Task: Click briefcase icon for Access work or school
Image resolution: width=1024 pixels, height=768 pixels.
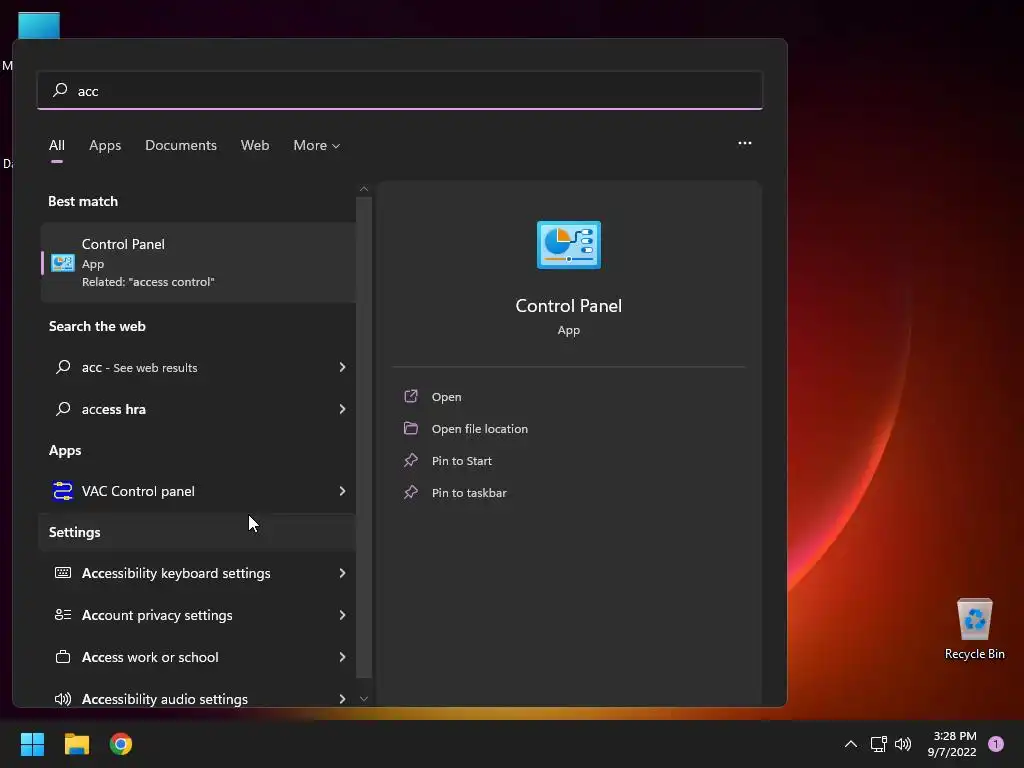Action: tap(63, 656)
